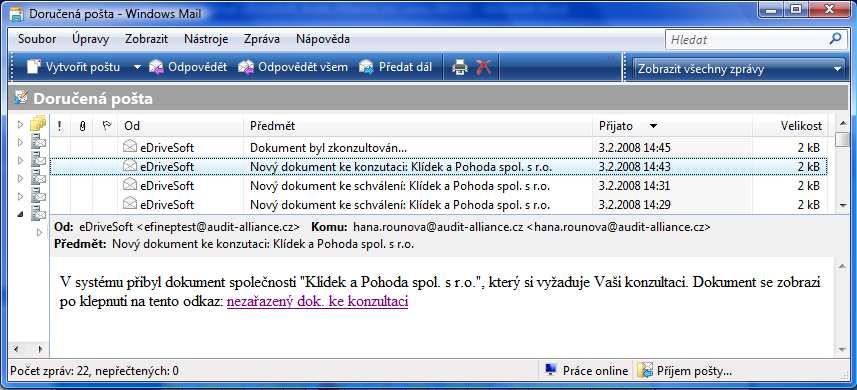Delete the message with the red X icon
The width and height of the screenshot is (857, 390).
(484, 67)
